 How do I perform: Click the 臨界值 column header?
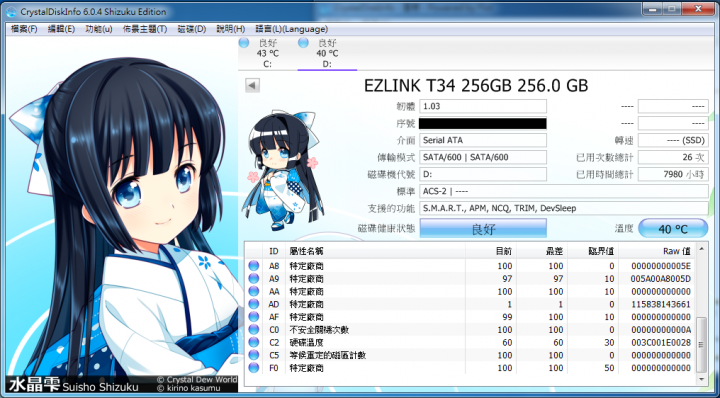click(593, 251)
